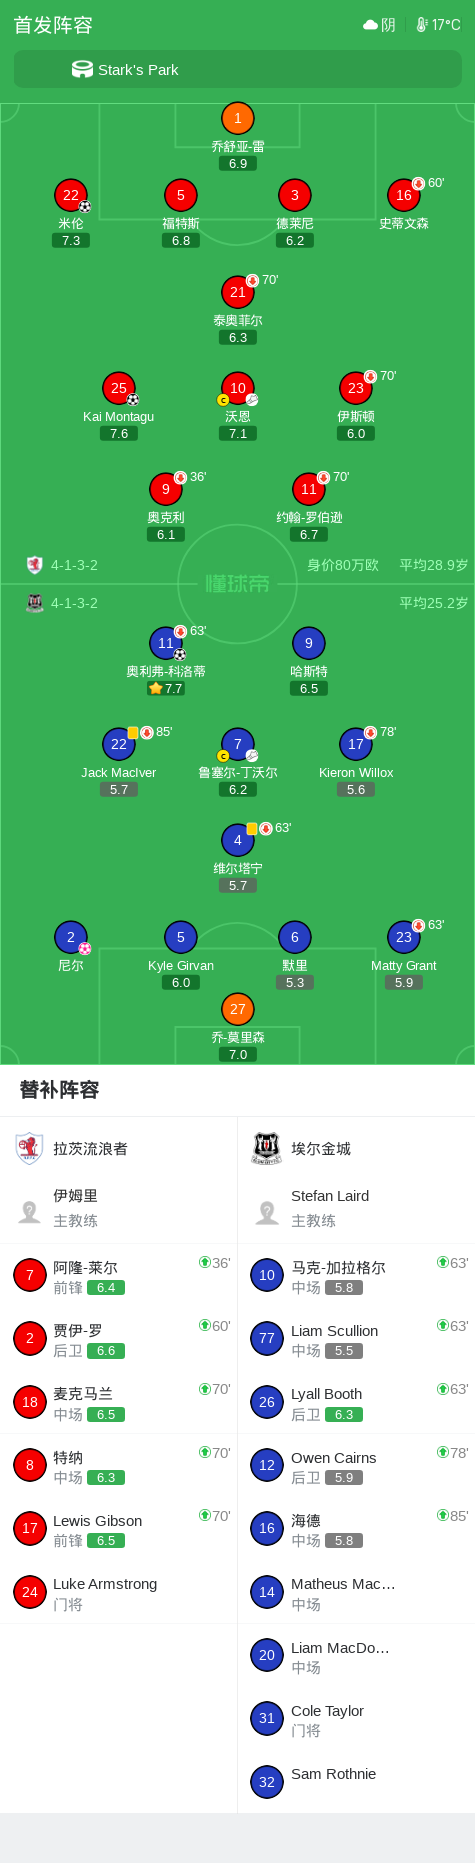Open substitute 阿隆-莱尔 number 7
This screenshot has height=1863, width=475.
click(119, 1275)
